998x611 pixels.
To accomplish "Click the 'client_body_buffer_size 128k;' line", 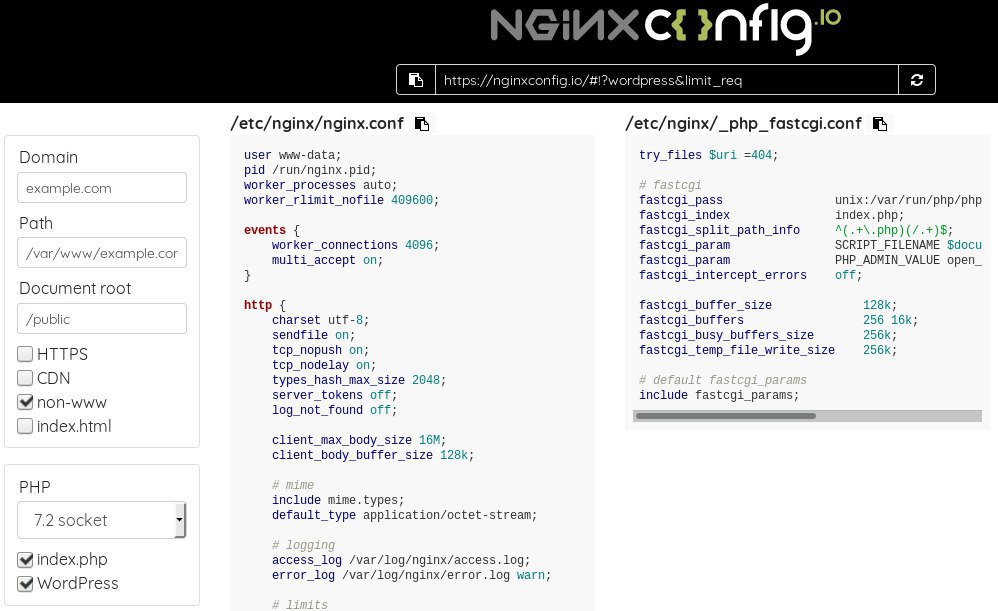I will [x=372, y=455].
